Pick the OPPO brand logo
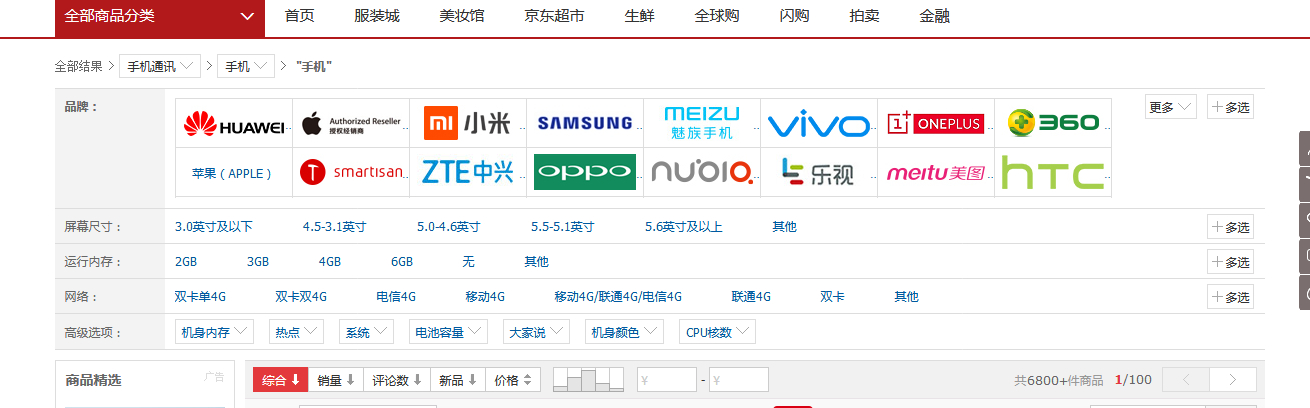The width and height of the screenshot is (1310, 408). [585, 172]
